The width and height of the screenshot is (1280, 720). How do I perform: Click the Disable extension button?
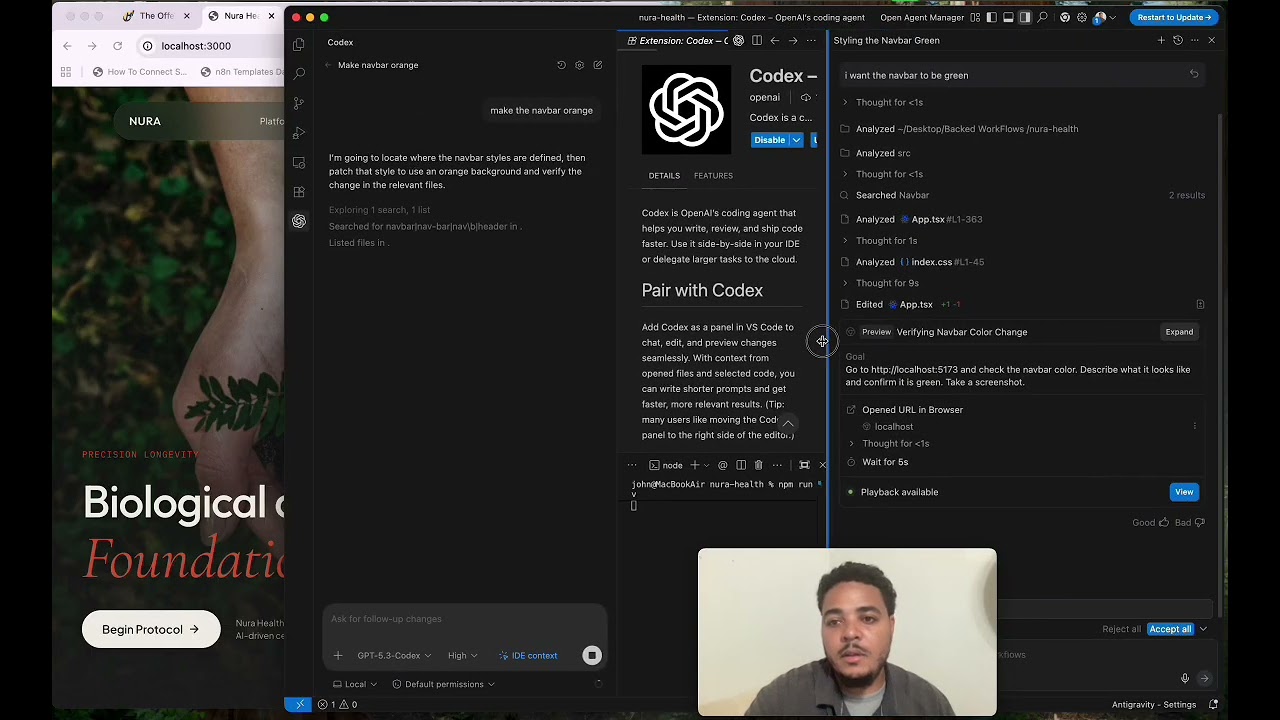pyautogui.click(x=770, y=140)
